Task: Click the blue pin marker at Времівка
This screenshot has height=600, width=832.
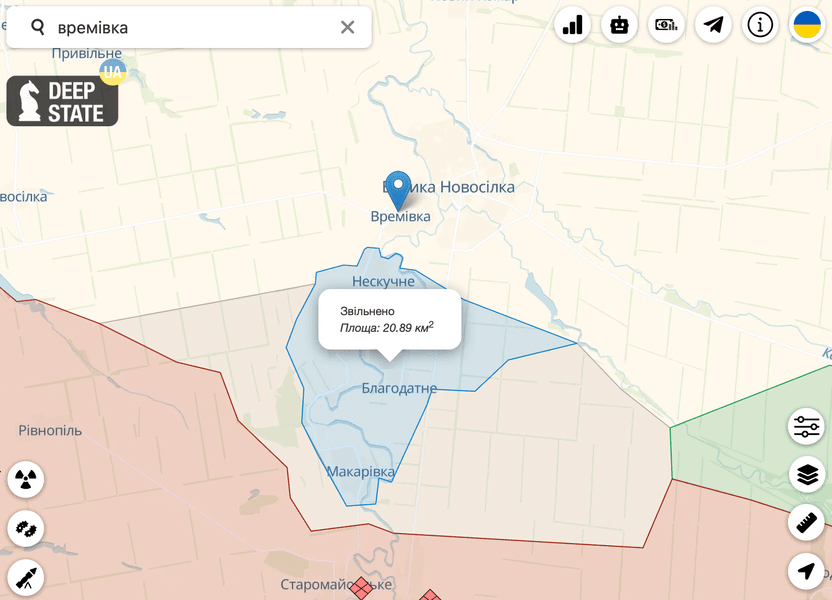Action: [x=399, y=188]
